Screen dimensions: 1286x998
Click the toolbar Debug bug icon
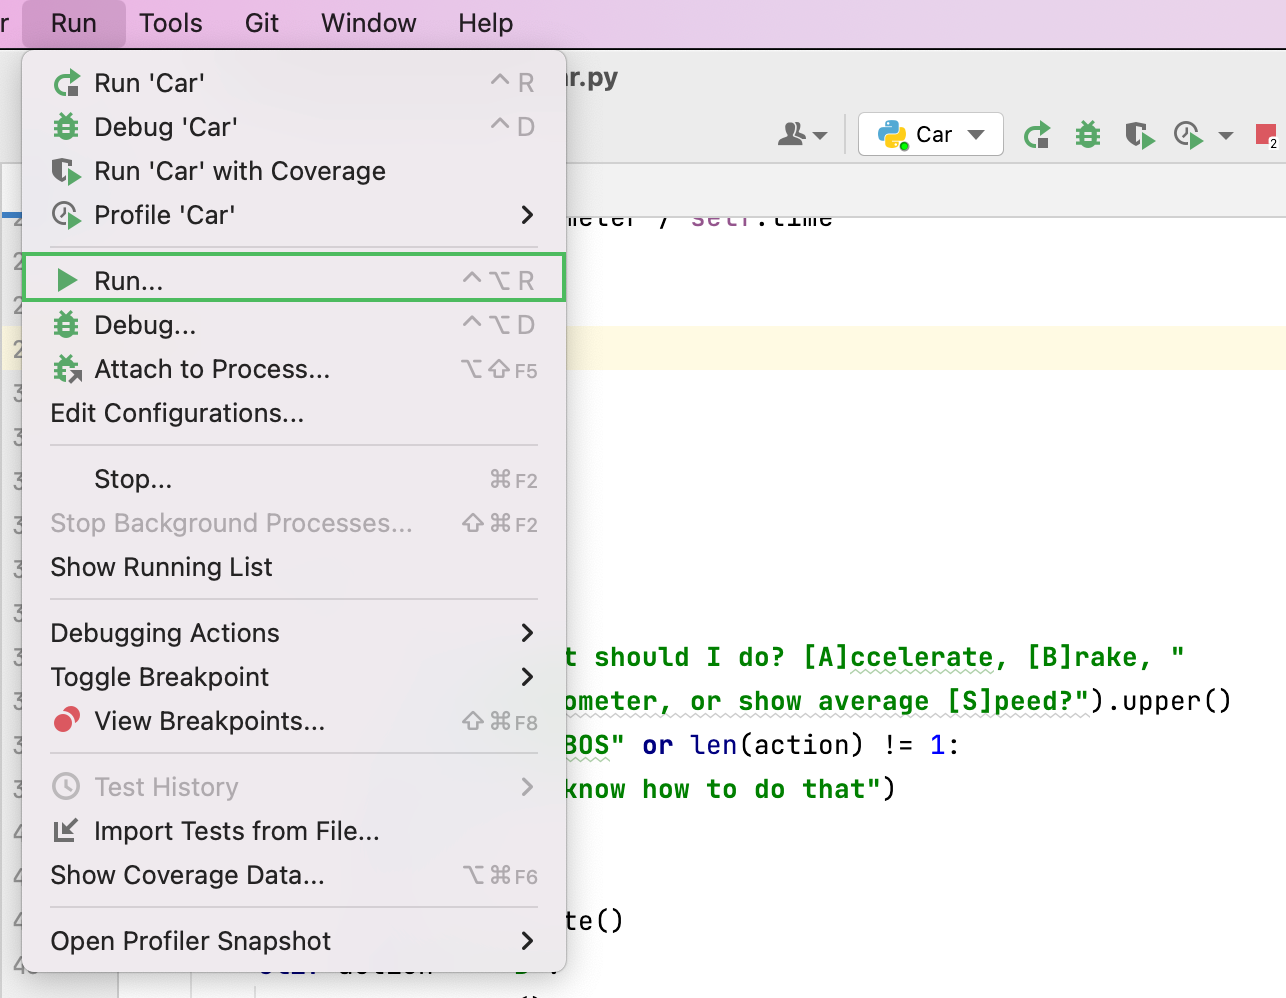click(1087, 134)
